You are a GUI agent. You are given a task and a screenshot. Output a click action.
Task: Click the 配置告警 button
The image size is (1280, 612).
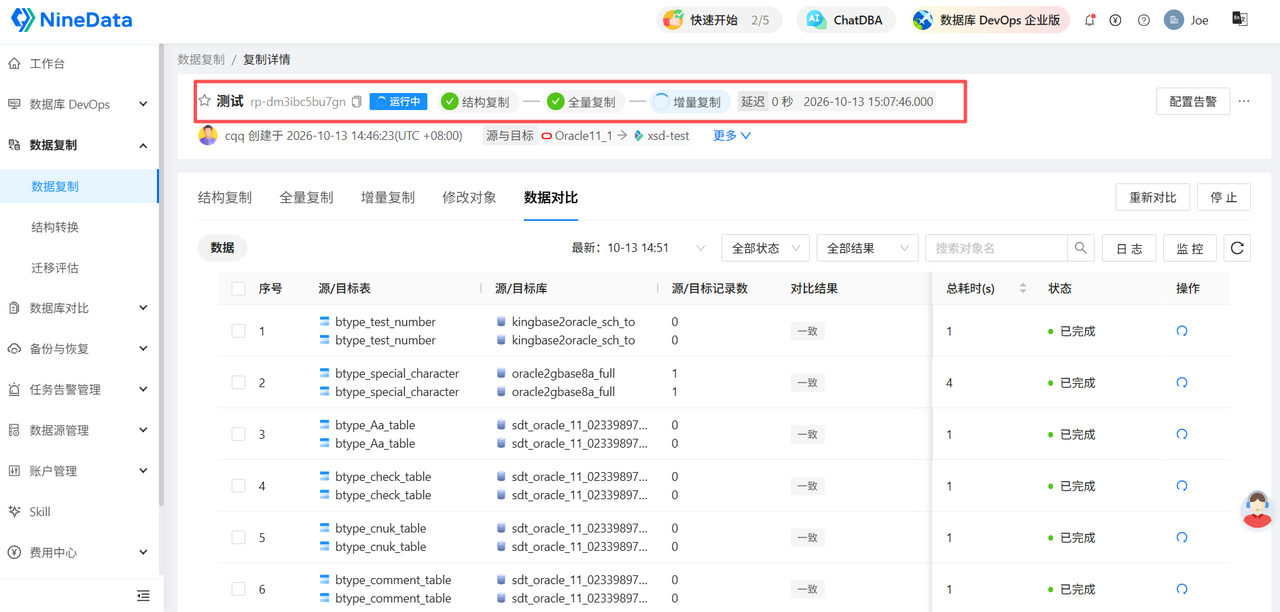tap(1193, 101)
